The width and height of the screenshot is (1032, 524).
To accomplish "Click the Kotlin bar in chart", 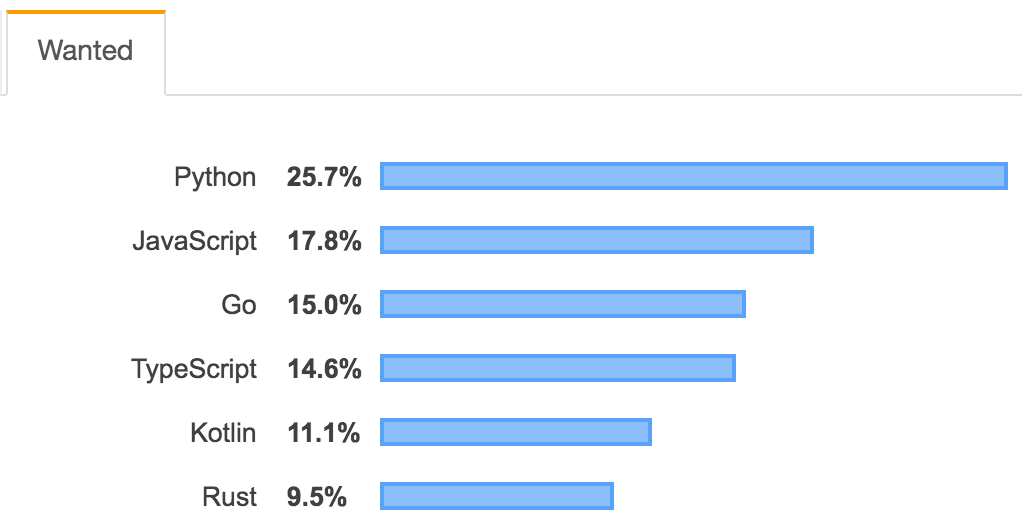I will pos(515,432).
